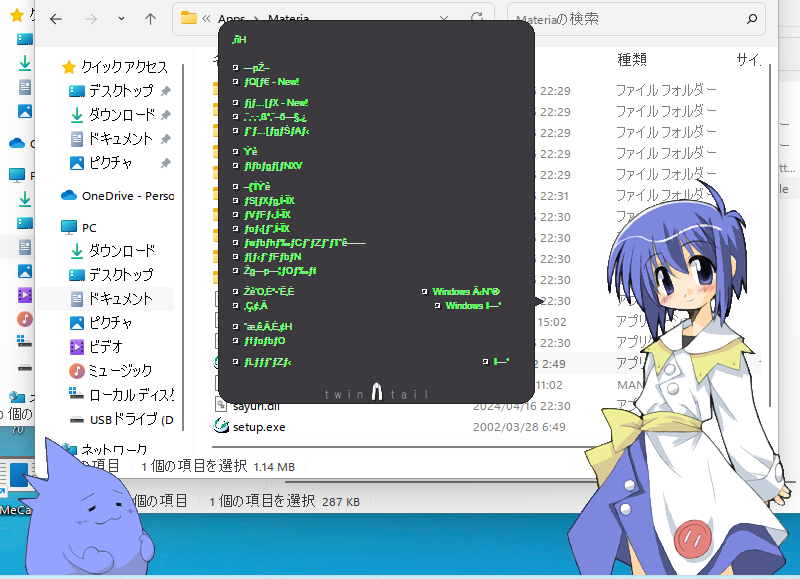The height and width of the screenshot is (579, 800).
Task: Click the back navigation button
Action: click(x=55, y=18)
